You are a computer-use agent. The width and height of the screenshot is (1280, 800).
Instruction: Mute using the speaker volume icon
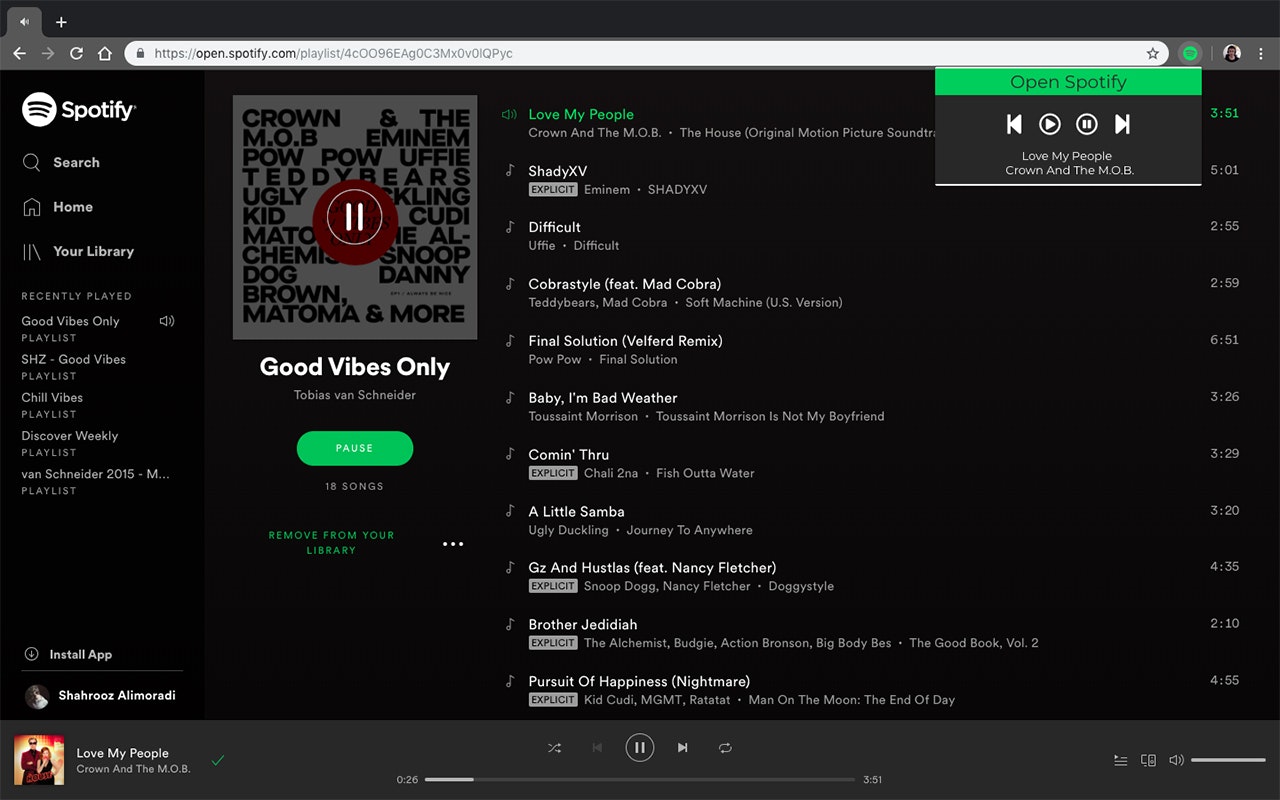(1176, 760)
